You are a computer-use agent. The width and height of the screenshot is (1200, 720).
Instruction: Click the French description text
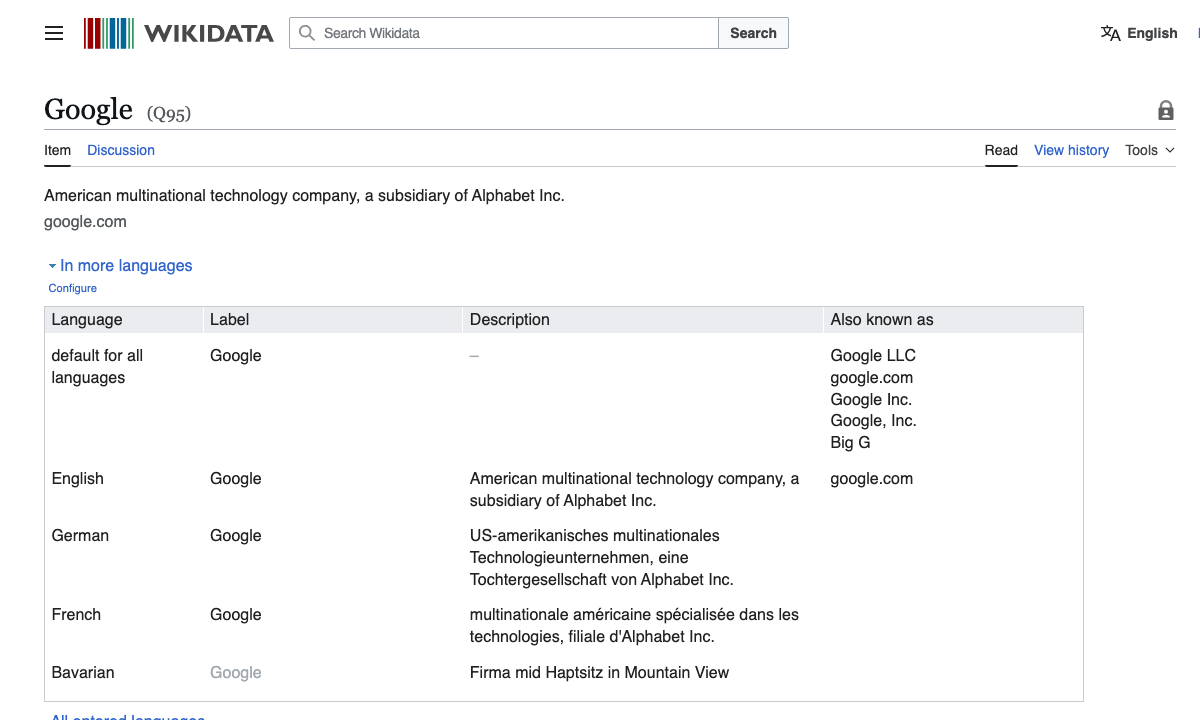coord(634,626)
